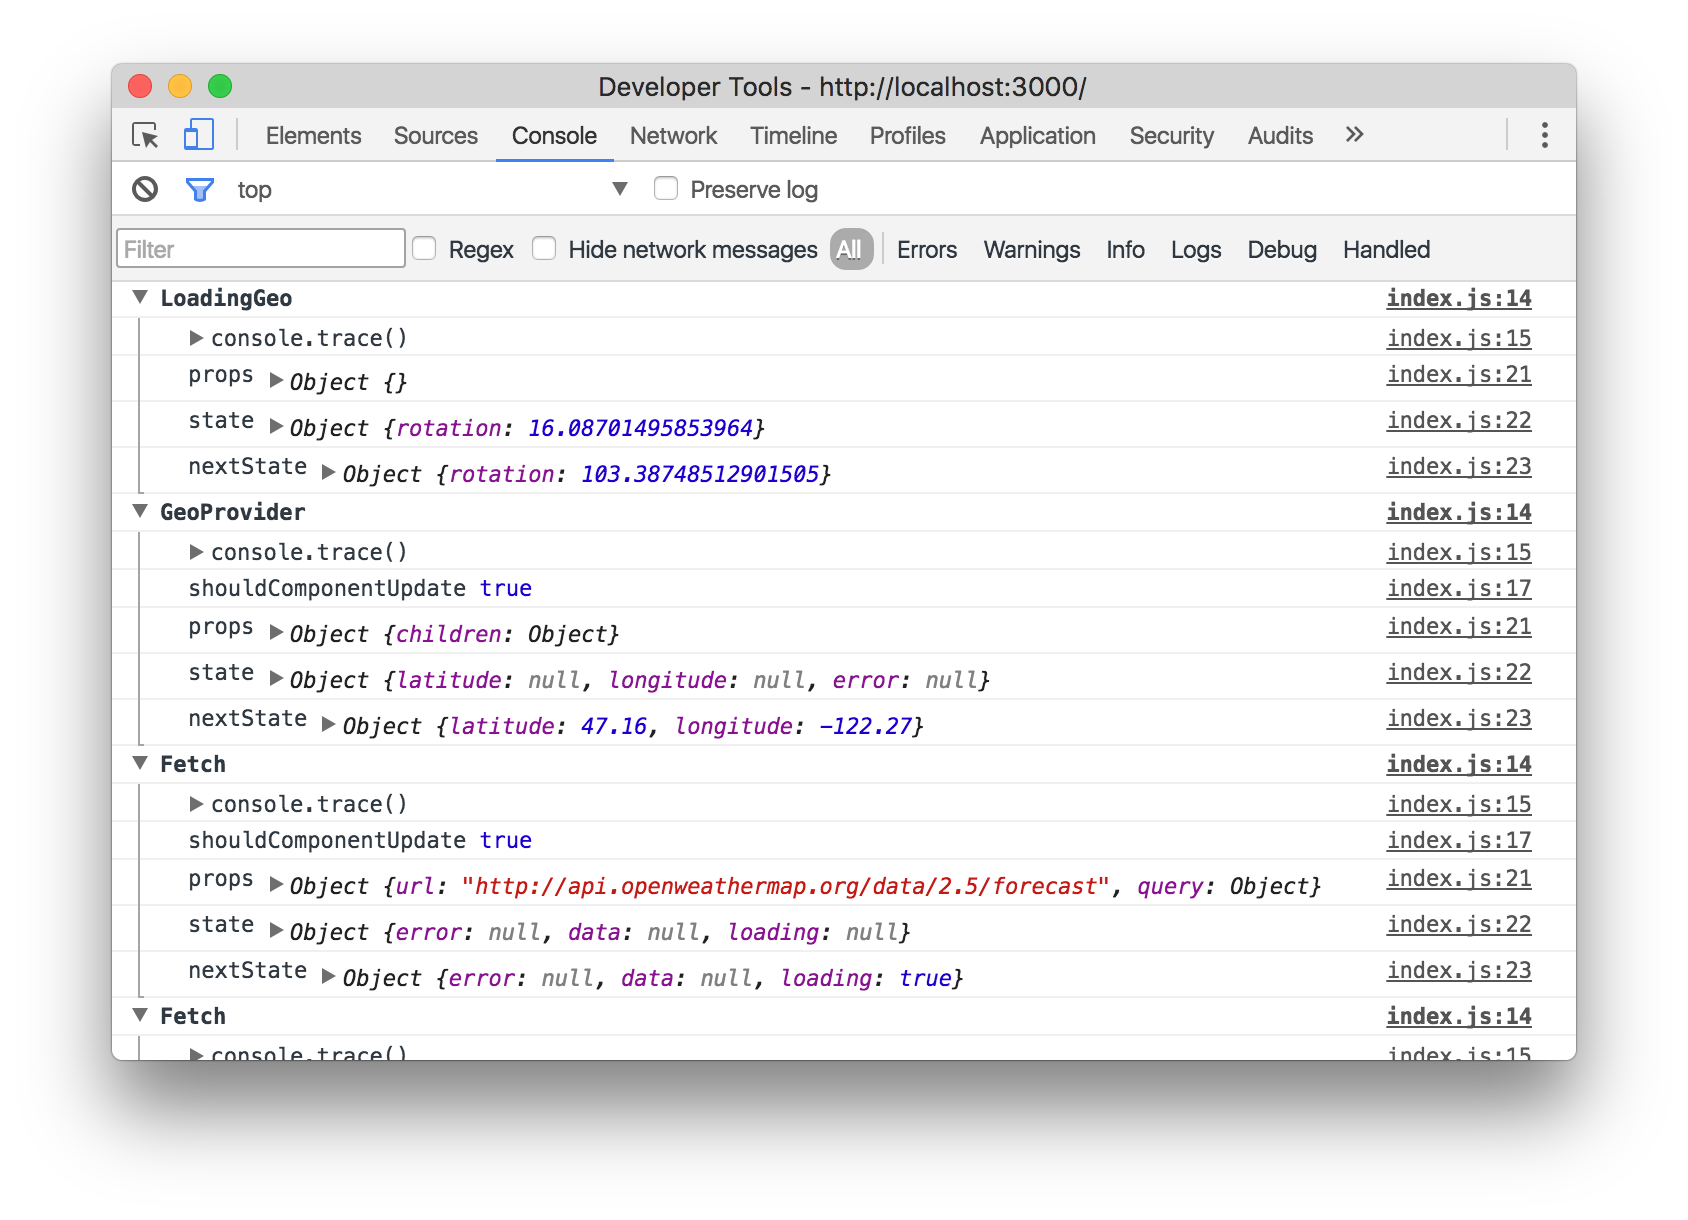Open index.js:21 link for Fetch props
This screenshot has height=1220, width=1688.
pos(1459,878)
